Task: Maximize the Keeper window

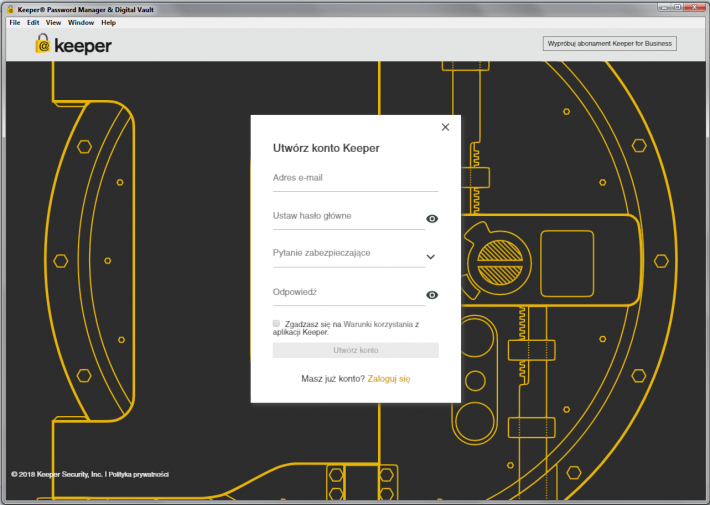Action: coord(678,7)
